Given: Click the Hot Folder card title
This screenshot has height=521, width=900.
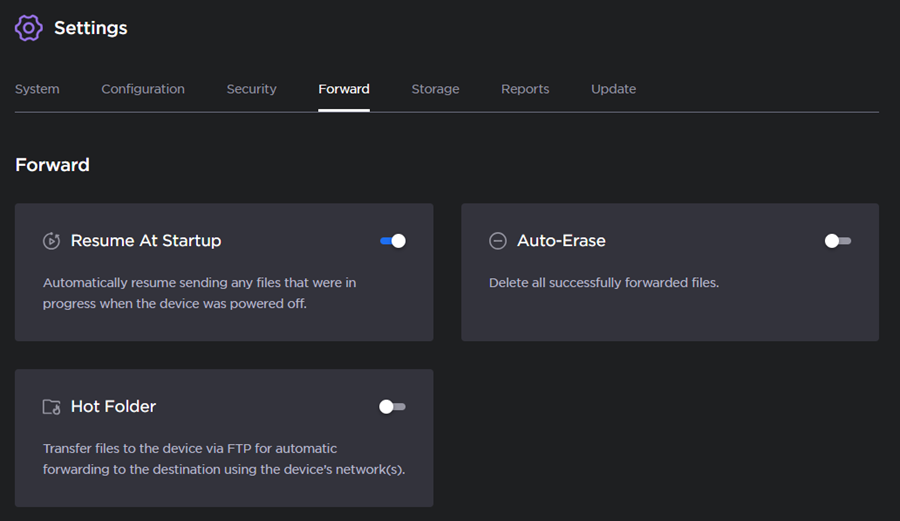Looking at the screenshot, I should (x=113, y=407).
